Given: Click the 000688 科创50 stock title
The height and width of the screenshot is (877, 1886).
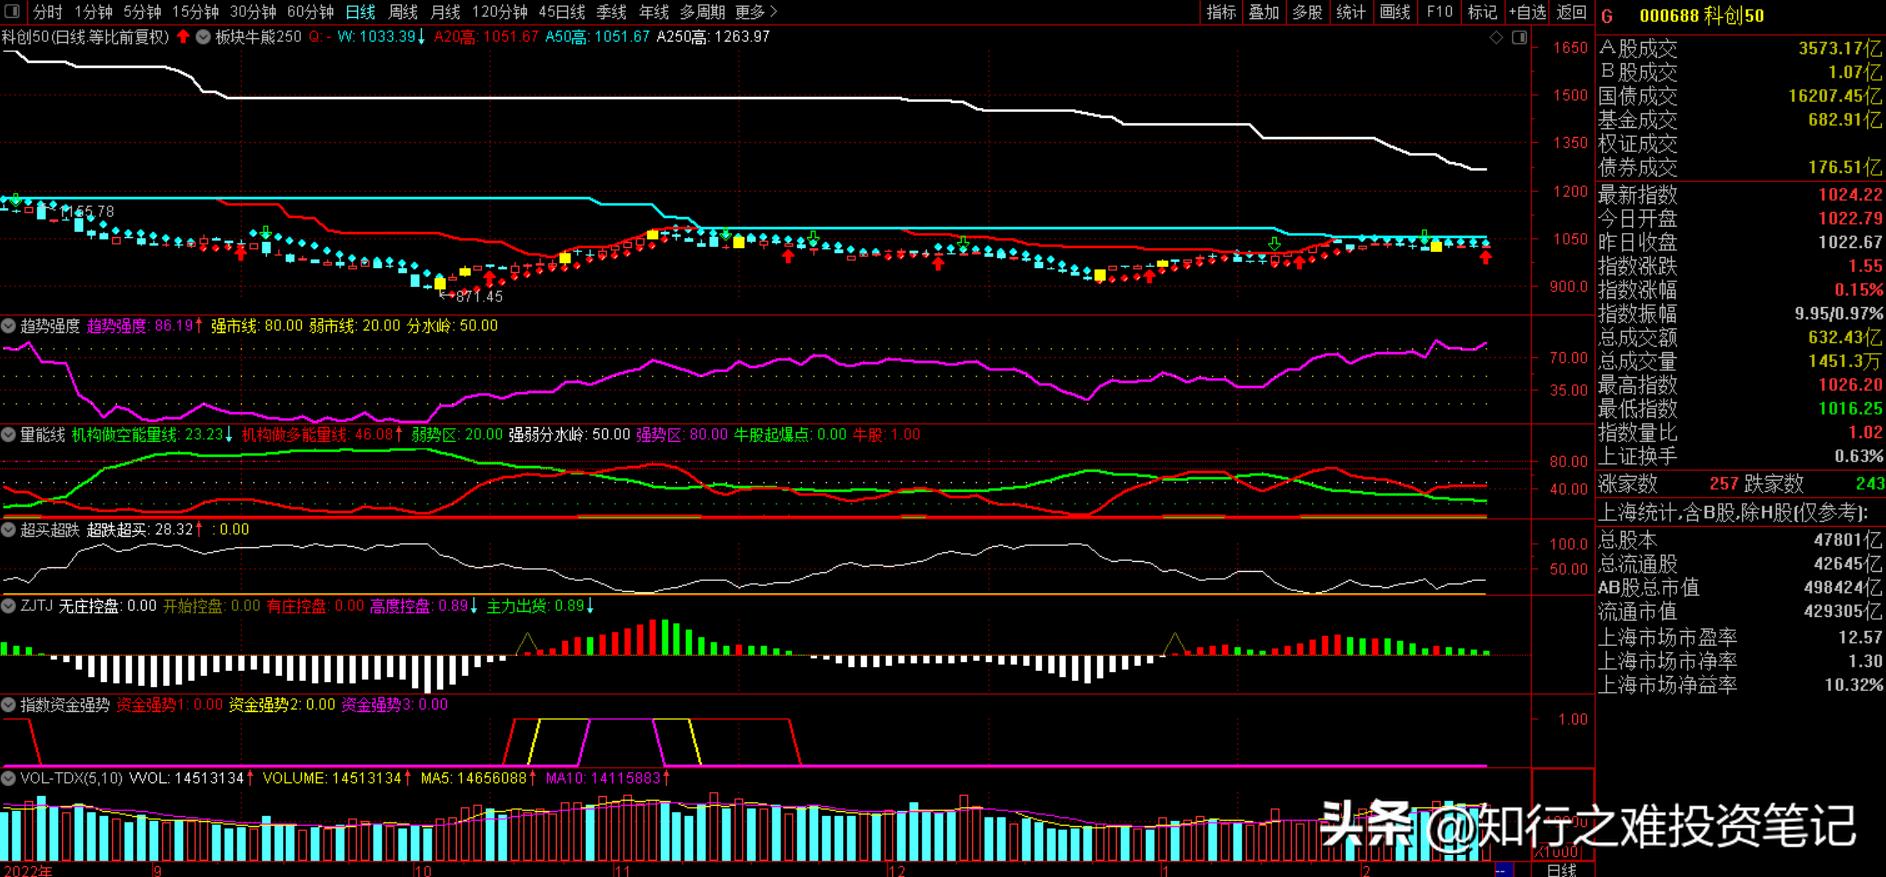Looking at the screenshot, I should tap(1702, 16).
